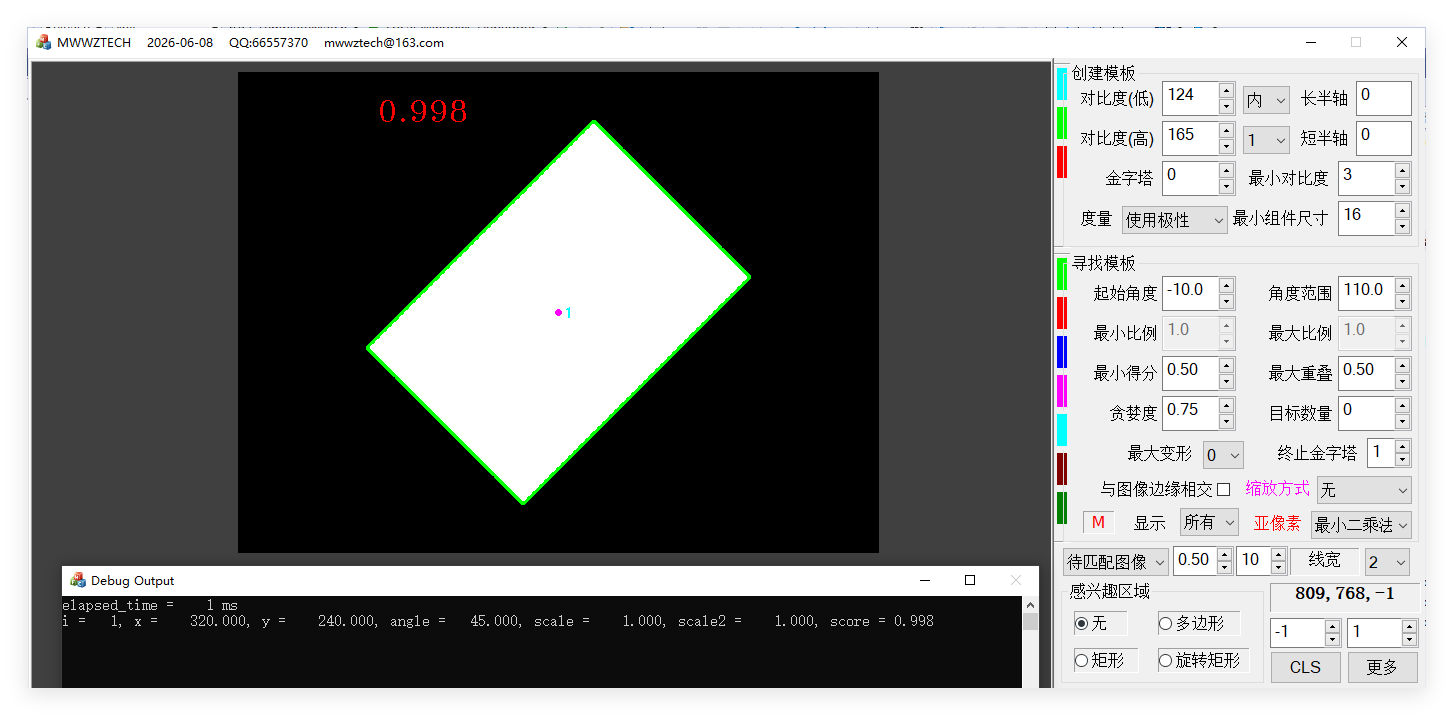Decrease 对比度(高) with its down arrow

click(x=1227, y=146)
